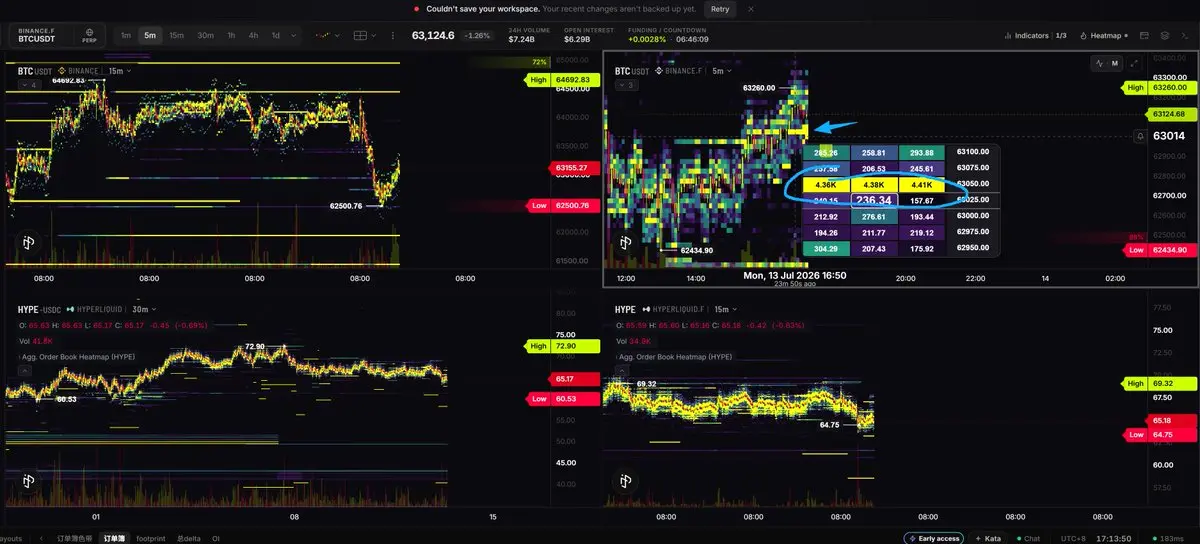
Task: Click the PERP globe market icon
Action: [91, 35]
